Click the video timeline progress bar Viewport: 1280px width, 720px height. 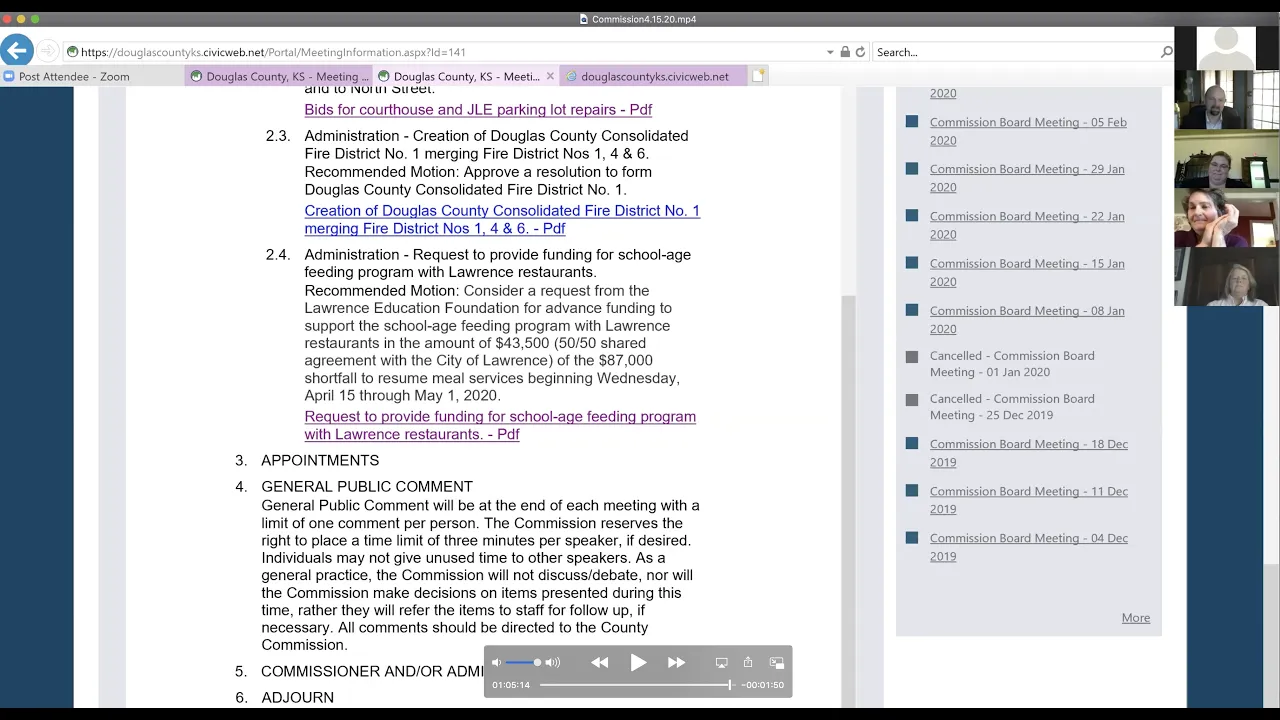coord(637,685)
